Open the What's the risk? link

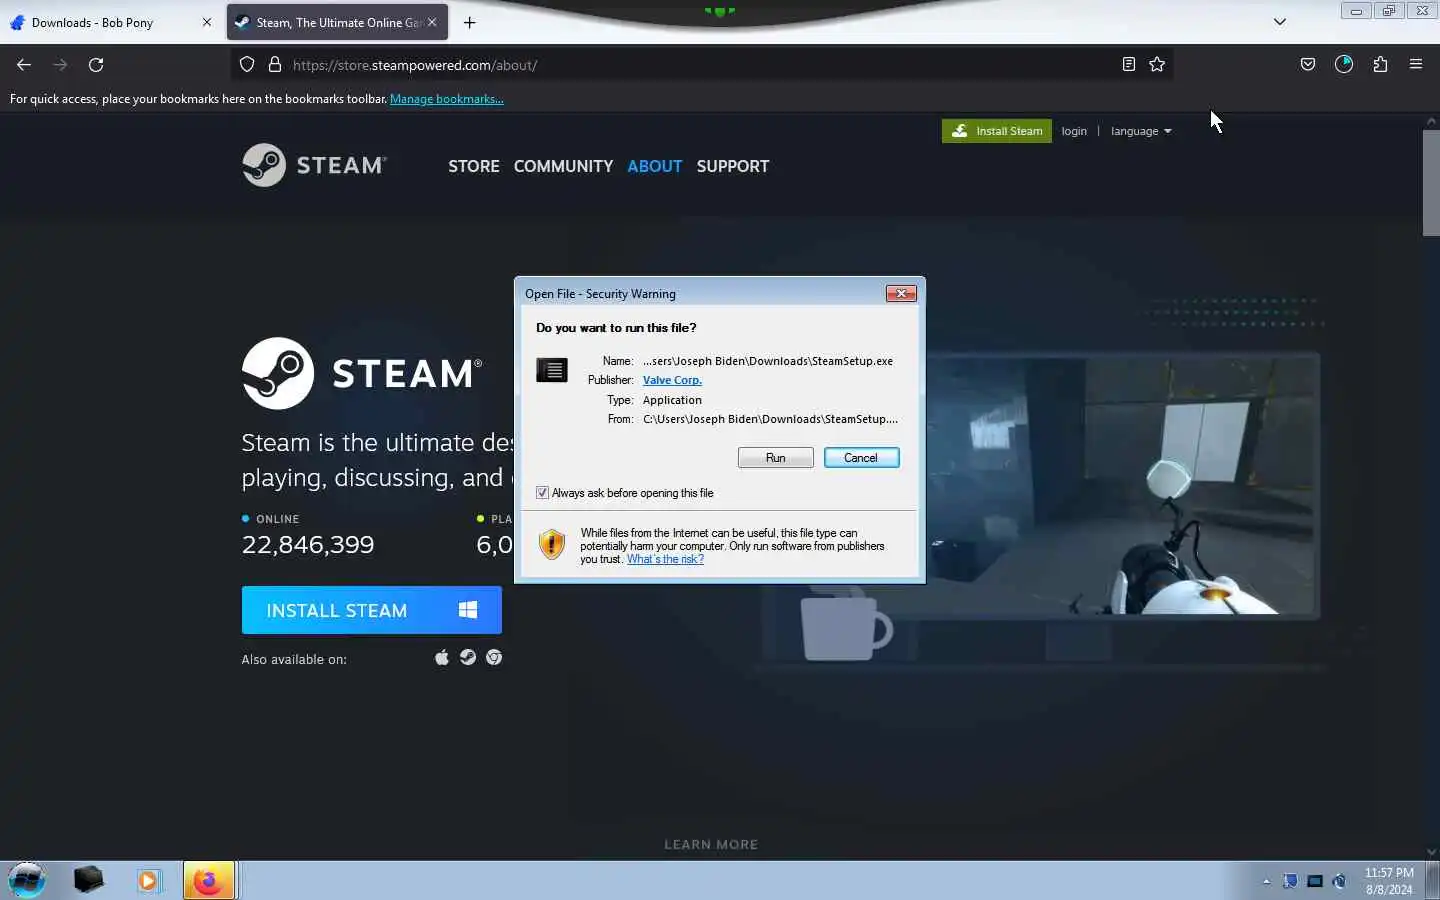665,559
